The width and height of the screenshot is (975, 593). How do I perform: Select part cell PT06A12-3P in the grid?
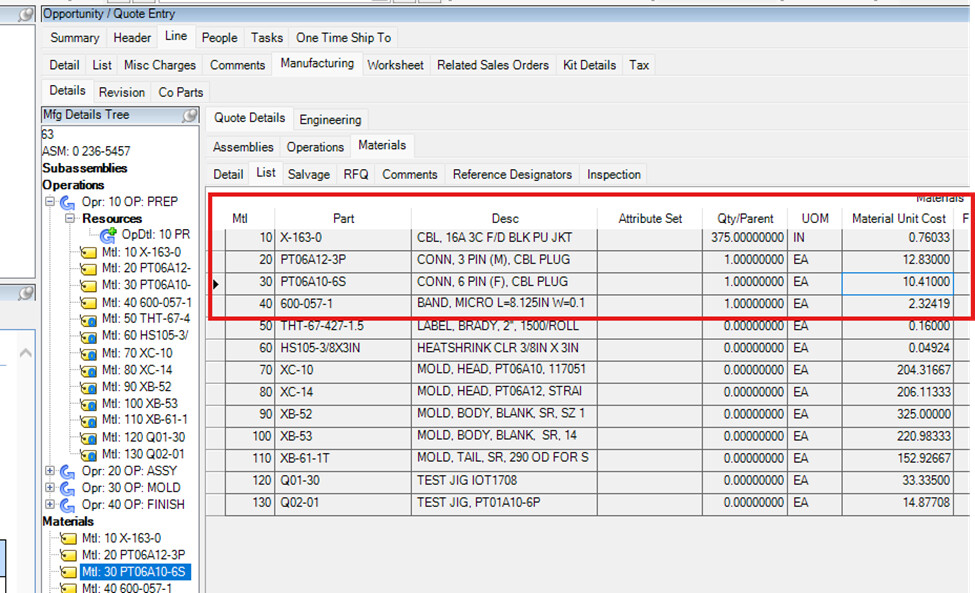(343, 260)
